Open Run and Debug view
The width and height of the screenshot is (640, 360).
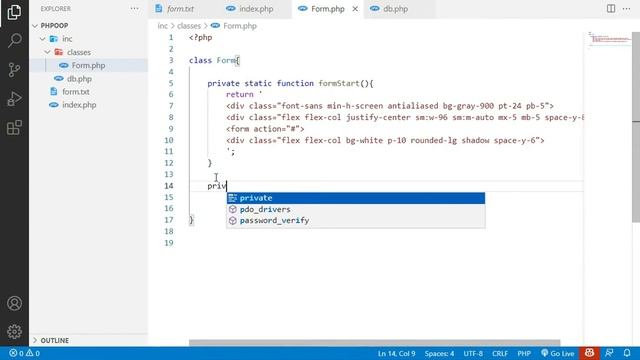(x=14, y=99)
